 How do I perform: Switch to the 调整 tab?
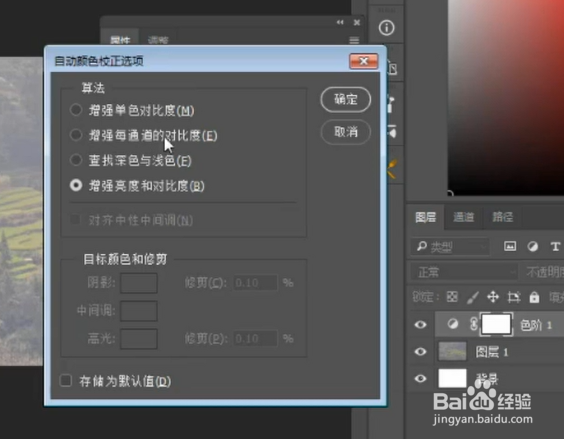[158, 40]
